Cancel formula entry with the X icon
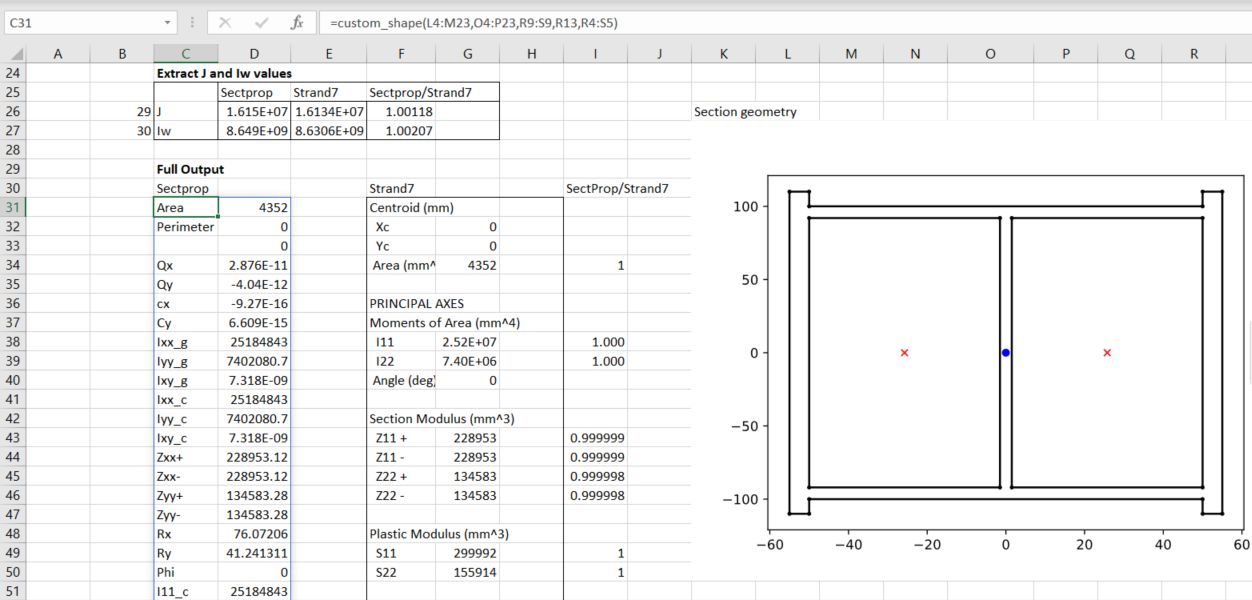Screen dimensions: 1252x600 click(225, 20)
